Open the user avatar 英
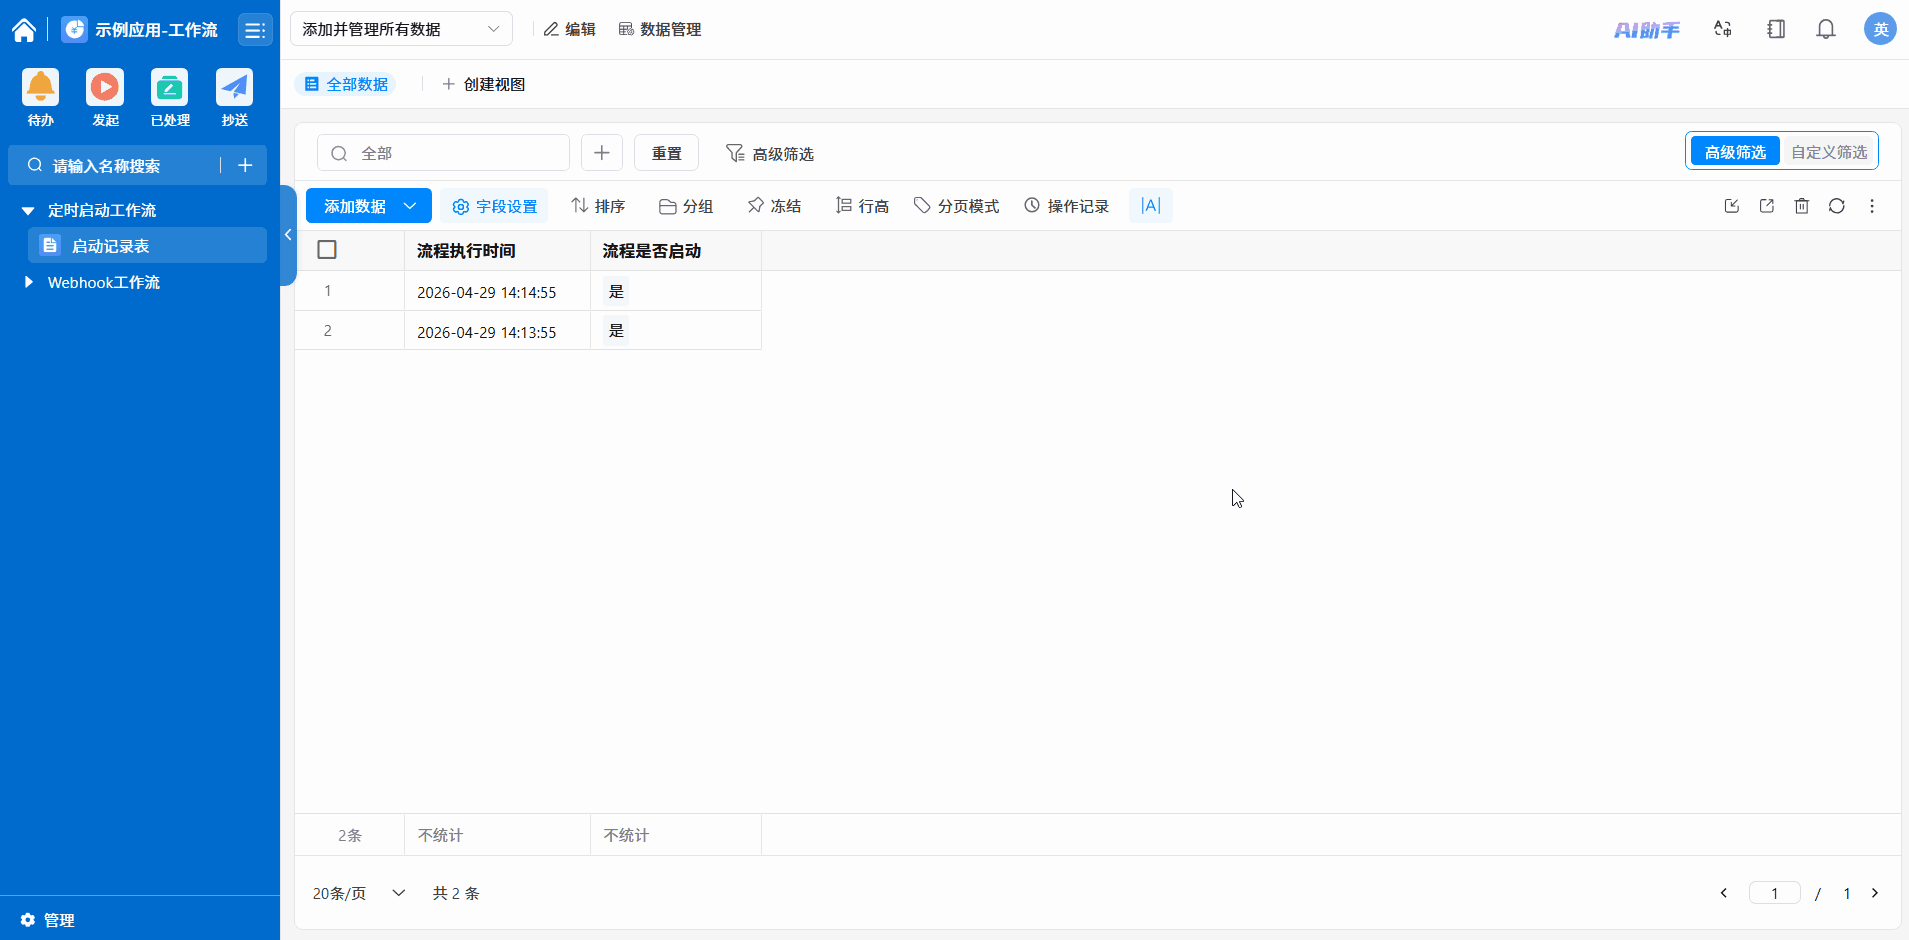Viewport: 1909px width, 940px height. (1880, 29)
